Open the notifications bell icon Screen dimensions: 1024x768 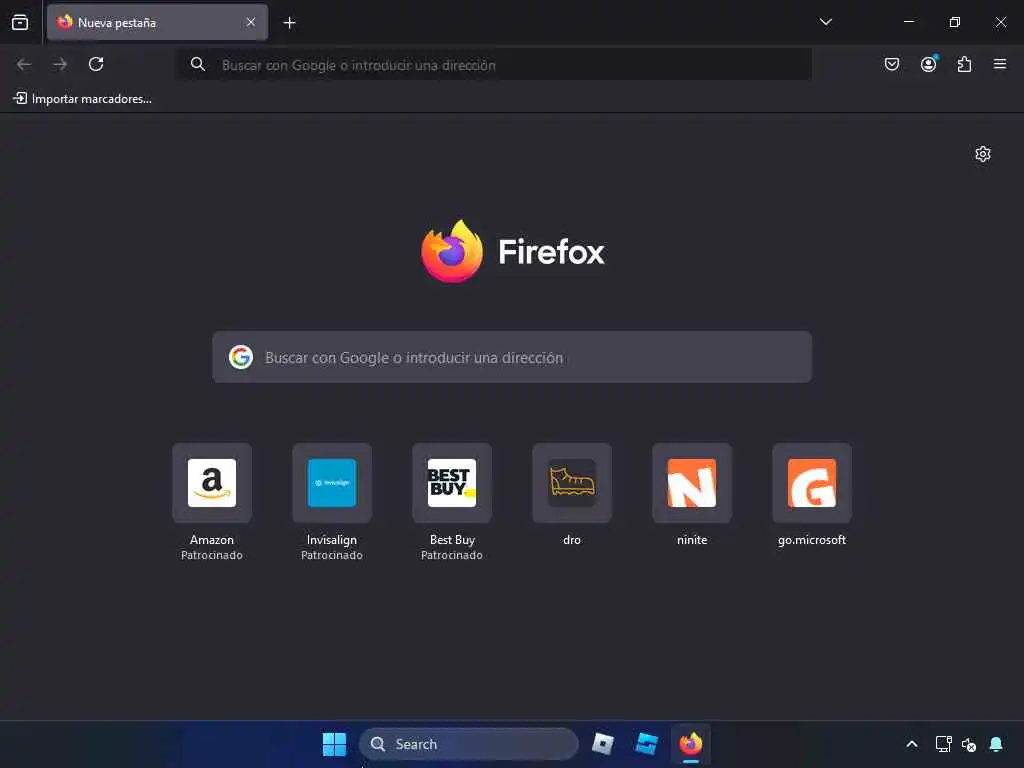pos(996,744)
